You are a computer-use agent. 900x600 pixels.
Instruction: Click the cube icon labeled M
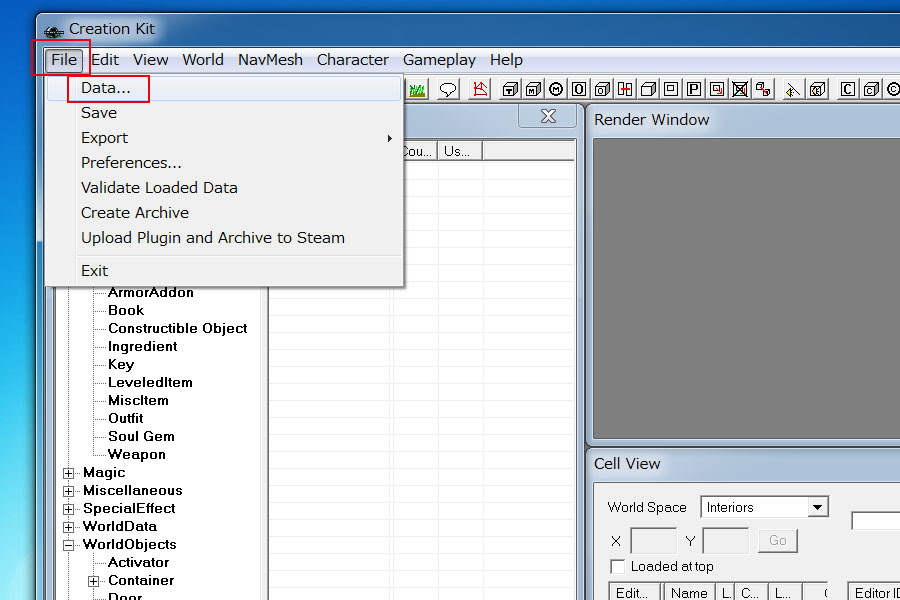coord(533,90)
